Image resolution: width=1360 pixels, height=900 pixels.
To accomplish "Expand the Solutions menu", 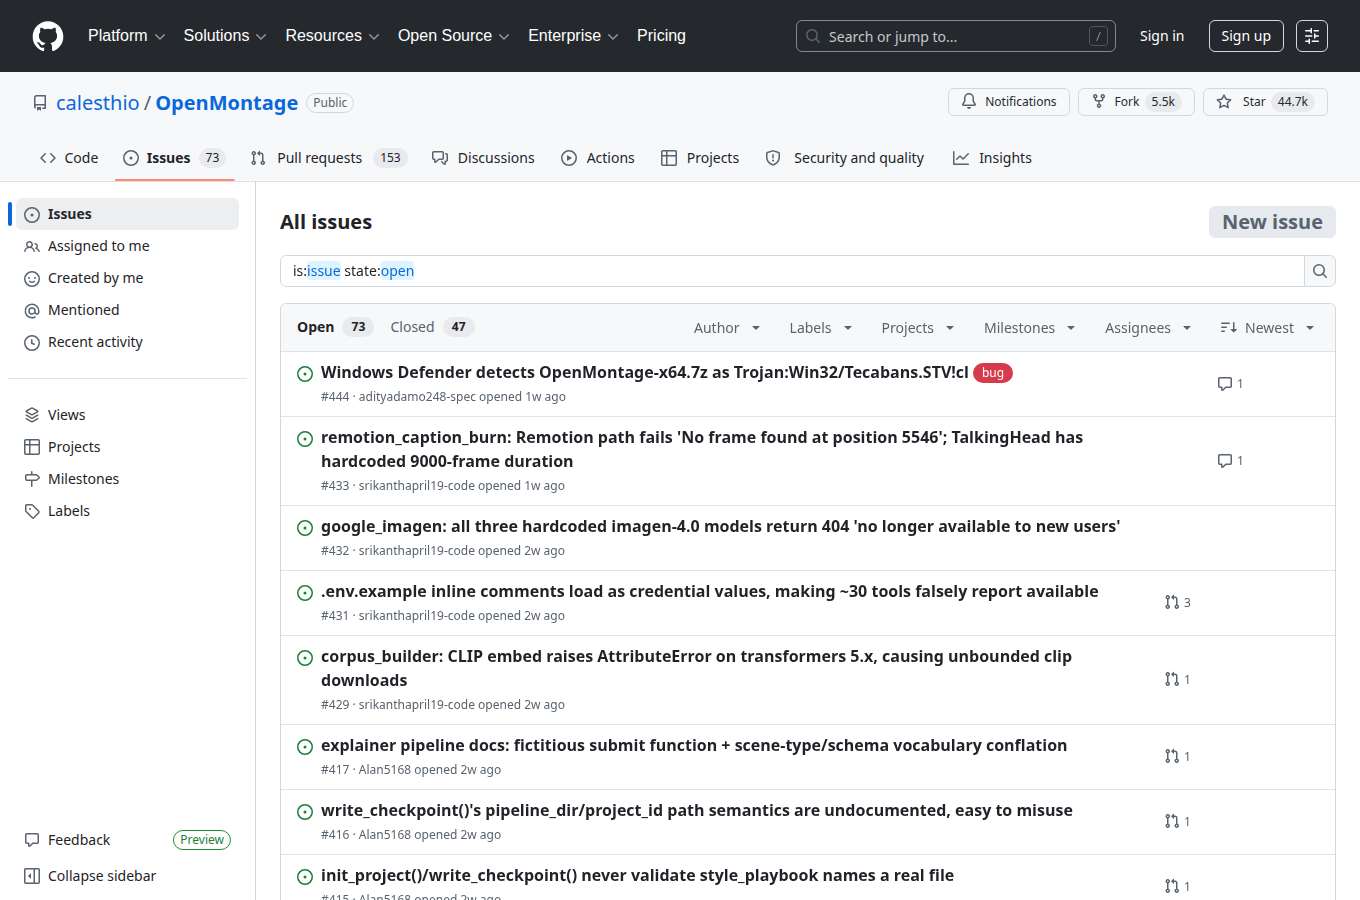I will point(225,36).
